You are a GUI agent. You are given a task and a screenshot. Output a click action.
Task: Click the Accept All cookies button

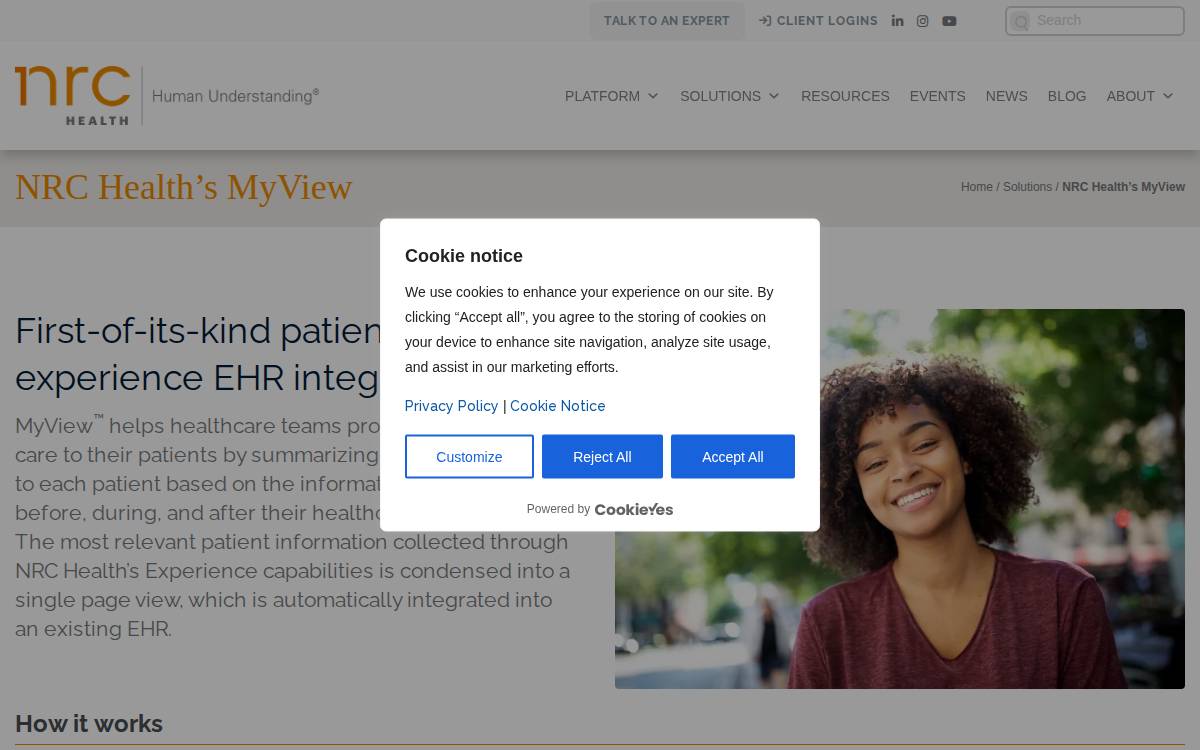click(x=733, y=457)
